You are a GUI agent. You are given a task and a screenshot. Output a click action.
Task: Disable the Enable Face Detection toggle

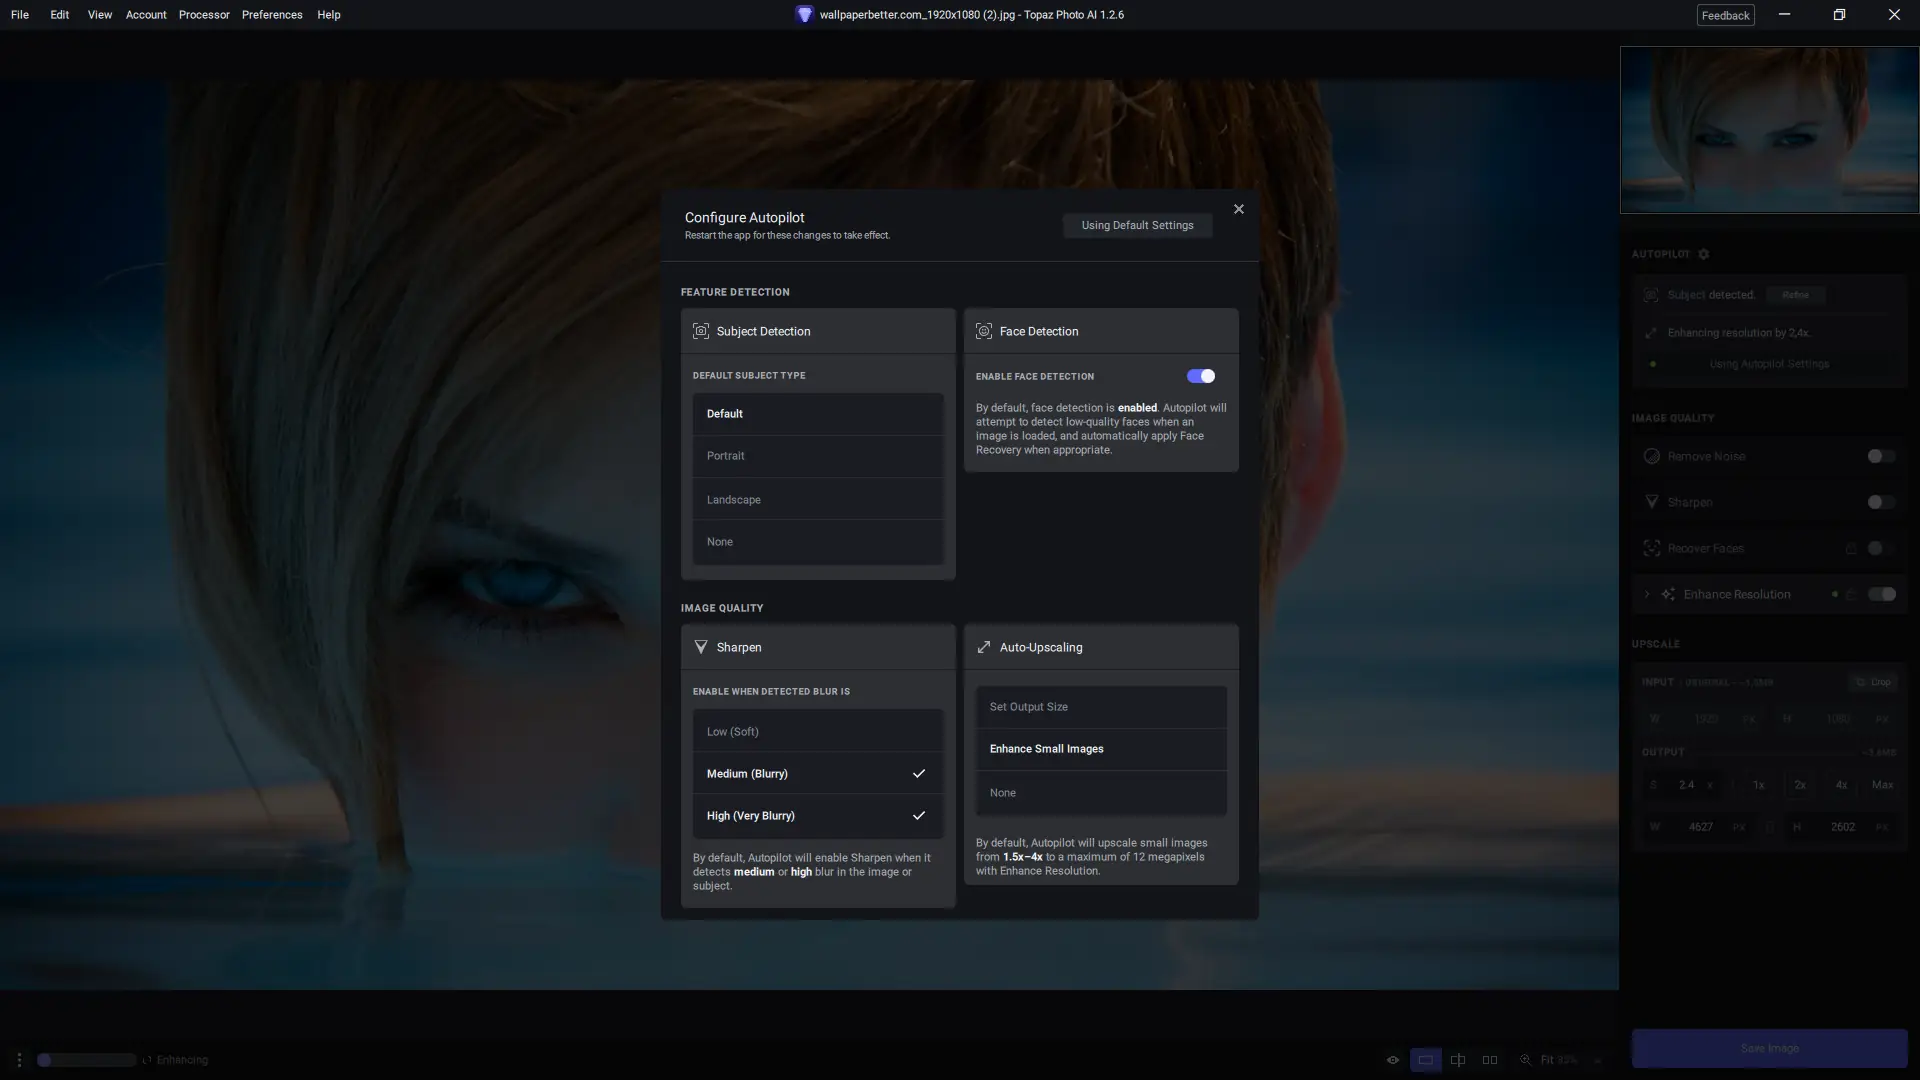click(x=1200, y=376)
